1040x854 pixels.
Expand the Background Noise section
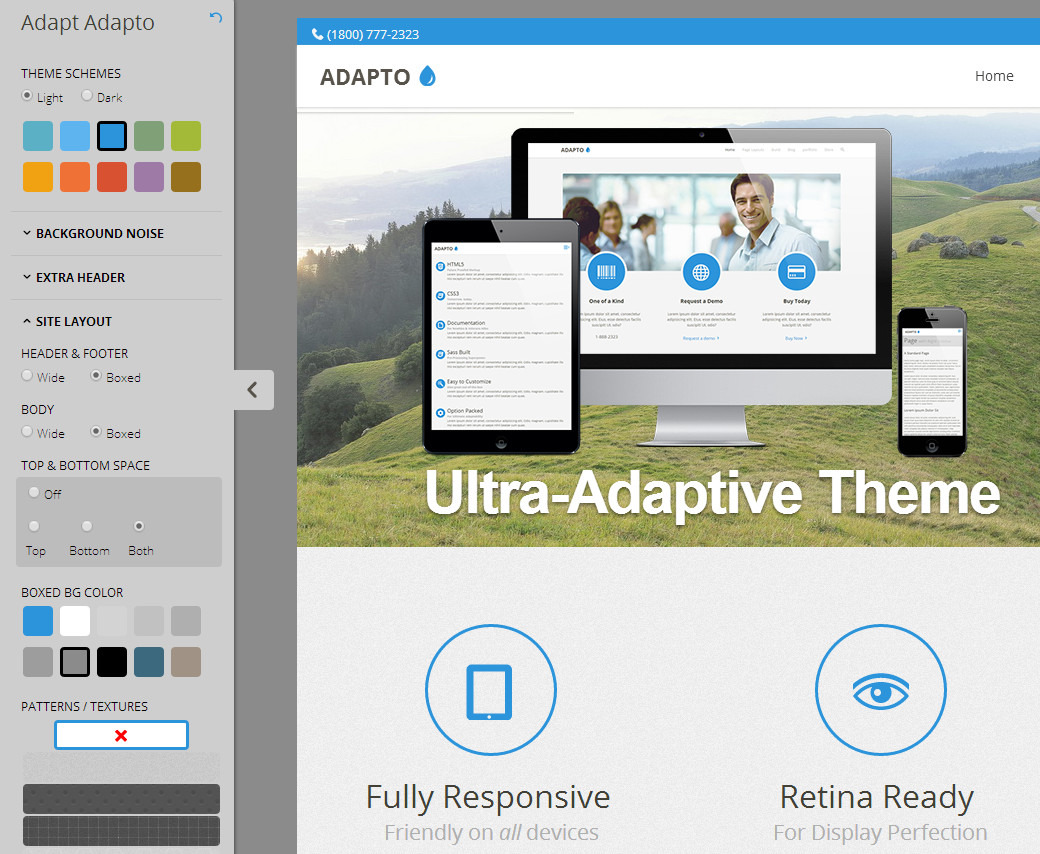[99, 233]
